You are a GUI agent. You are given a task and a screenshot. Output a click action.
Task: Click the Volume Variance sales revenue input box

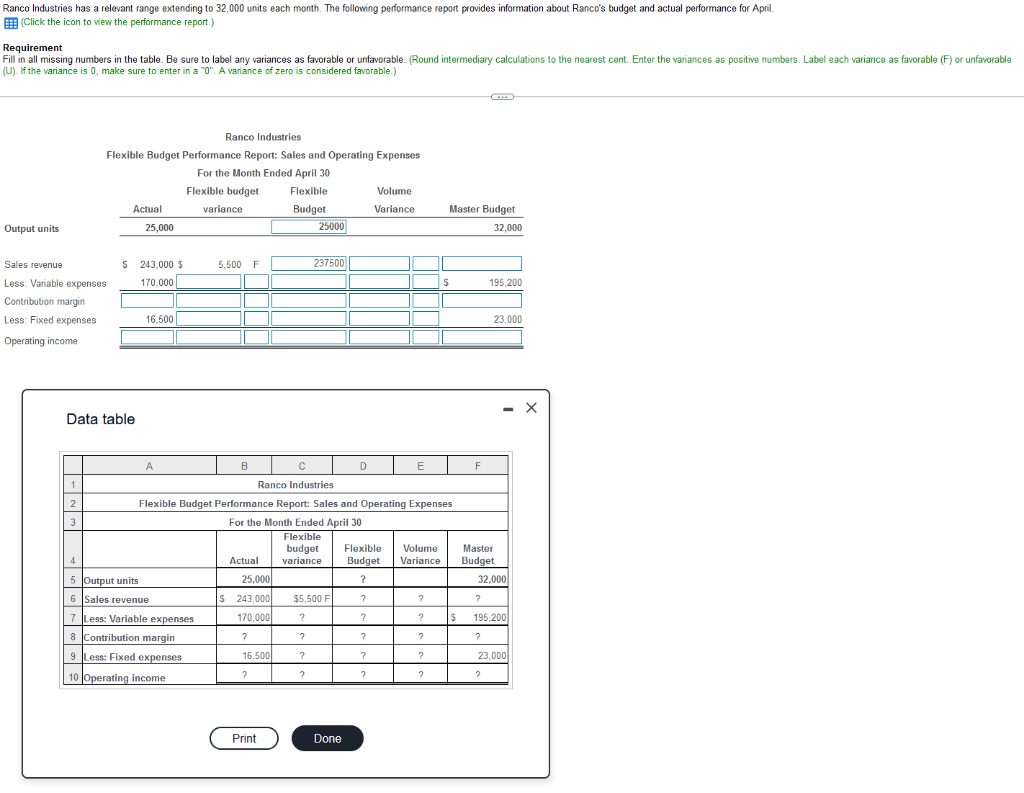point(380,263)
